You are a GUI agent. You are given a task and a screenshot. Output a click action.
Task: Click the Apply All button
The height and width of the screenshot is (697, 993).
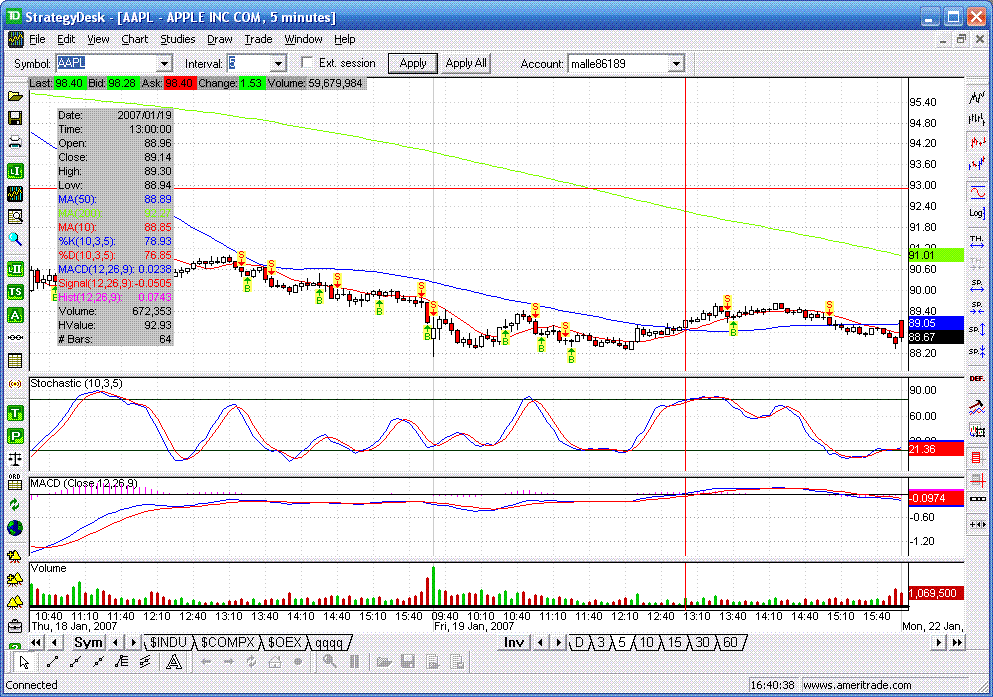(466, 63)
